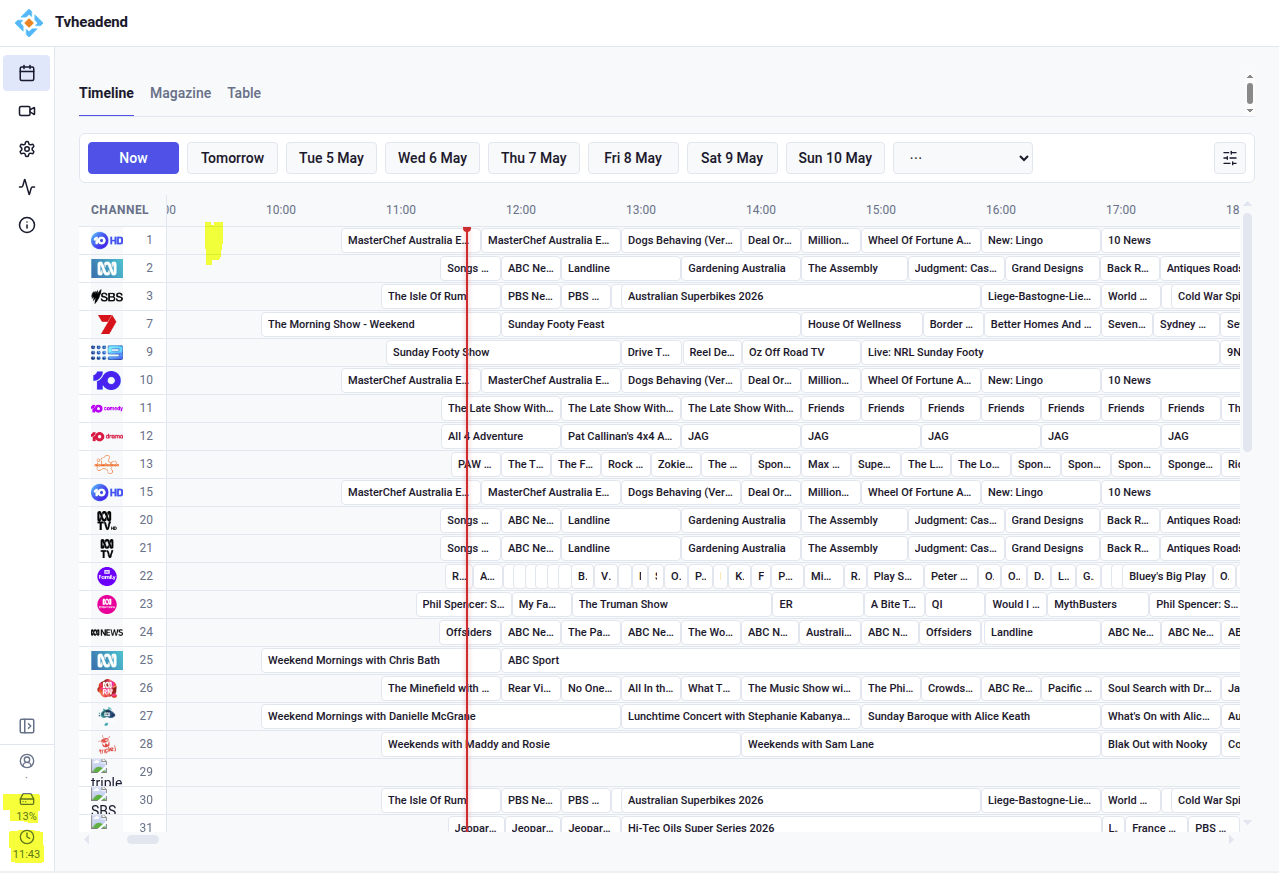Viewport: 1279px width, 873px height.
Task: Select the ABC News channel 24 logo
Action: coord(107,632)
